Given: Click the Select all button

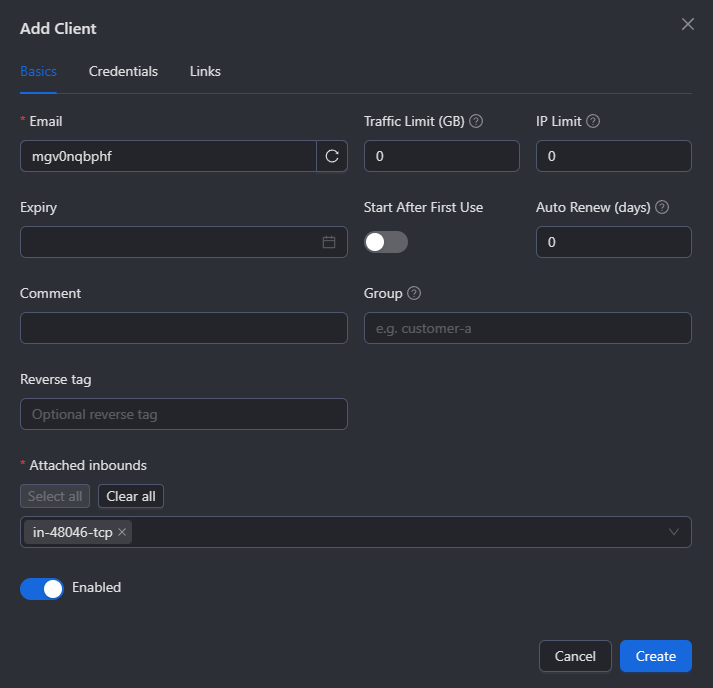Looking at the screenshot, I should pyautogui.click(x=55, y=496).
